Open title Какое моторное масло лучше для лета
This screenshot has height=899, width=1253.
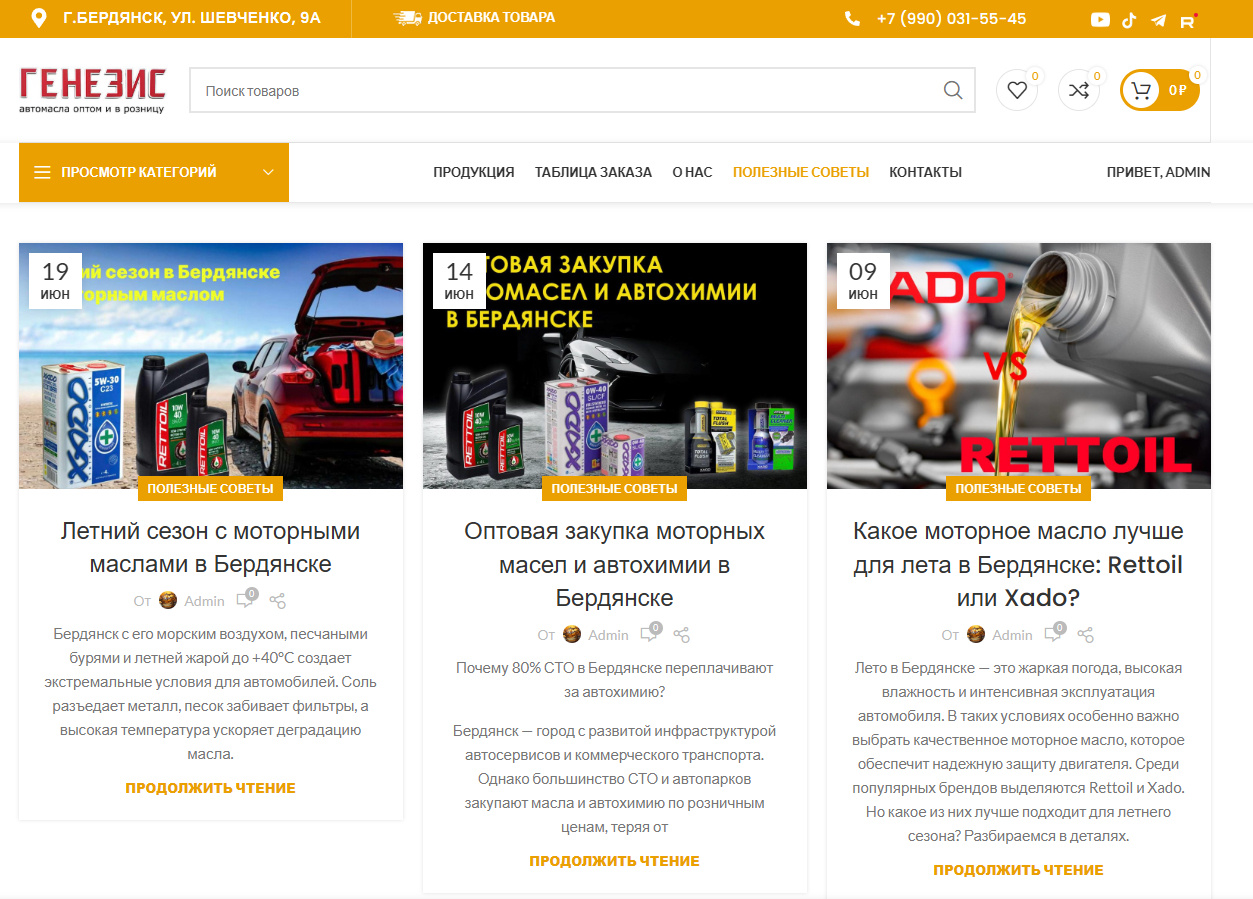(1019, 564)
